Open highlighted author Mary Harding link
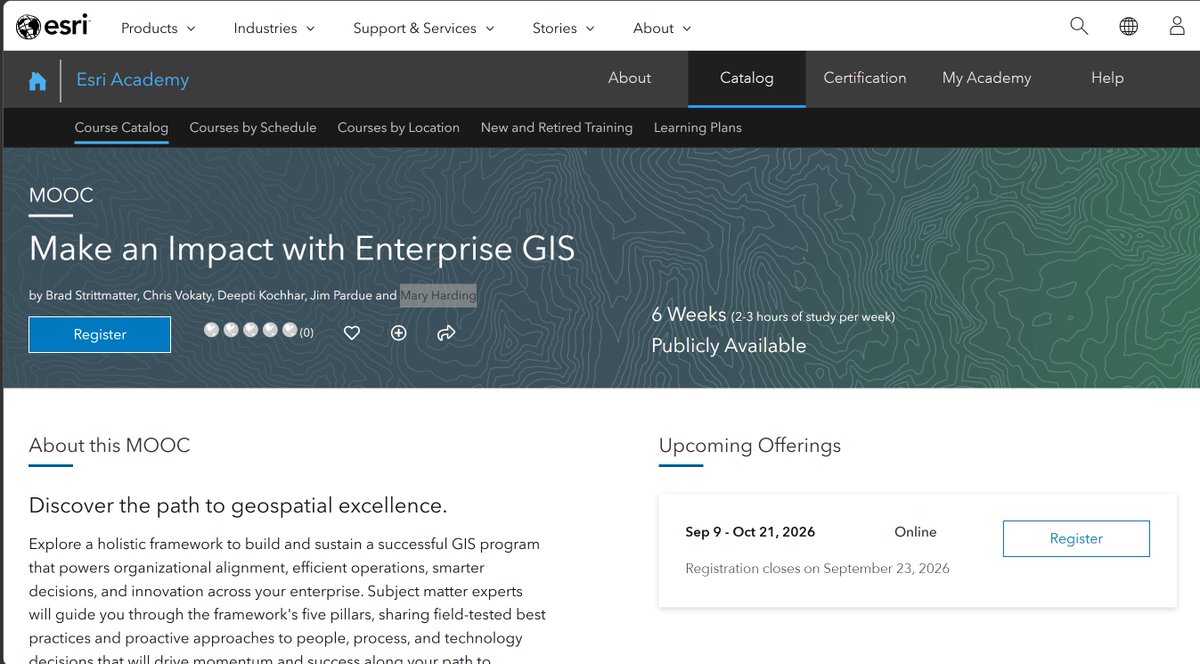 [x=438, y=295]
